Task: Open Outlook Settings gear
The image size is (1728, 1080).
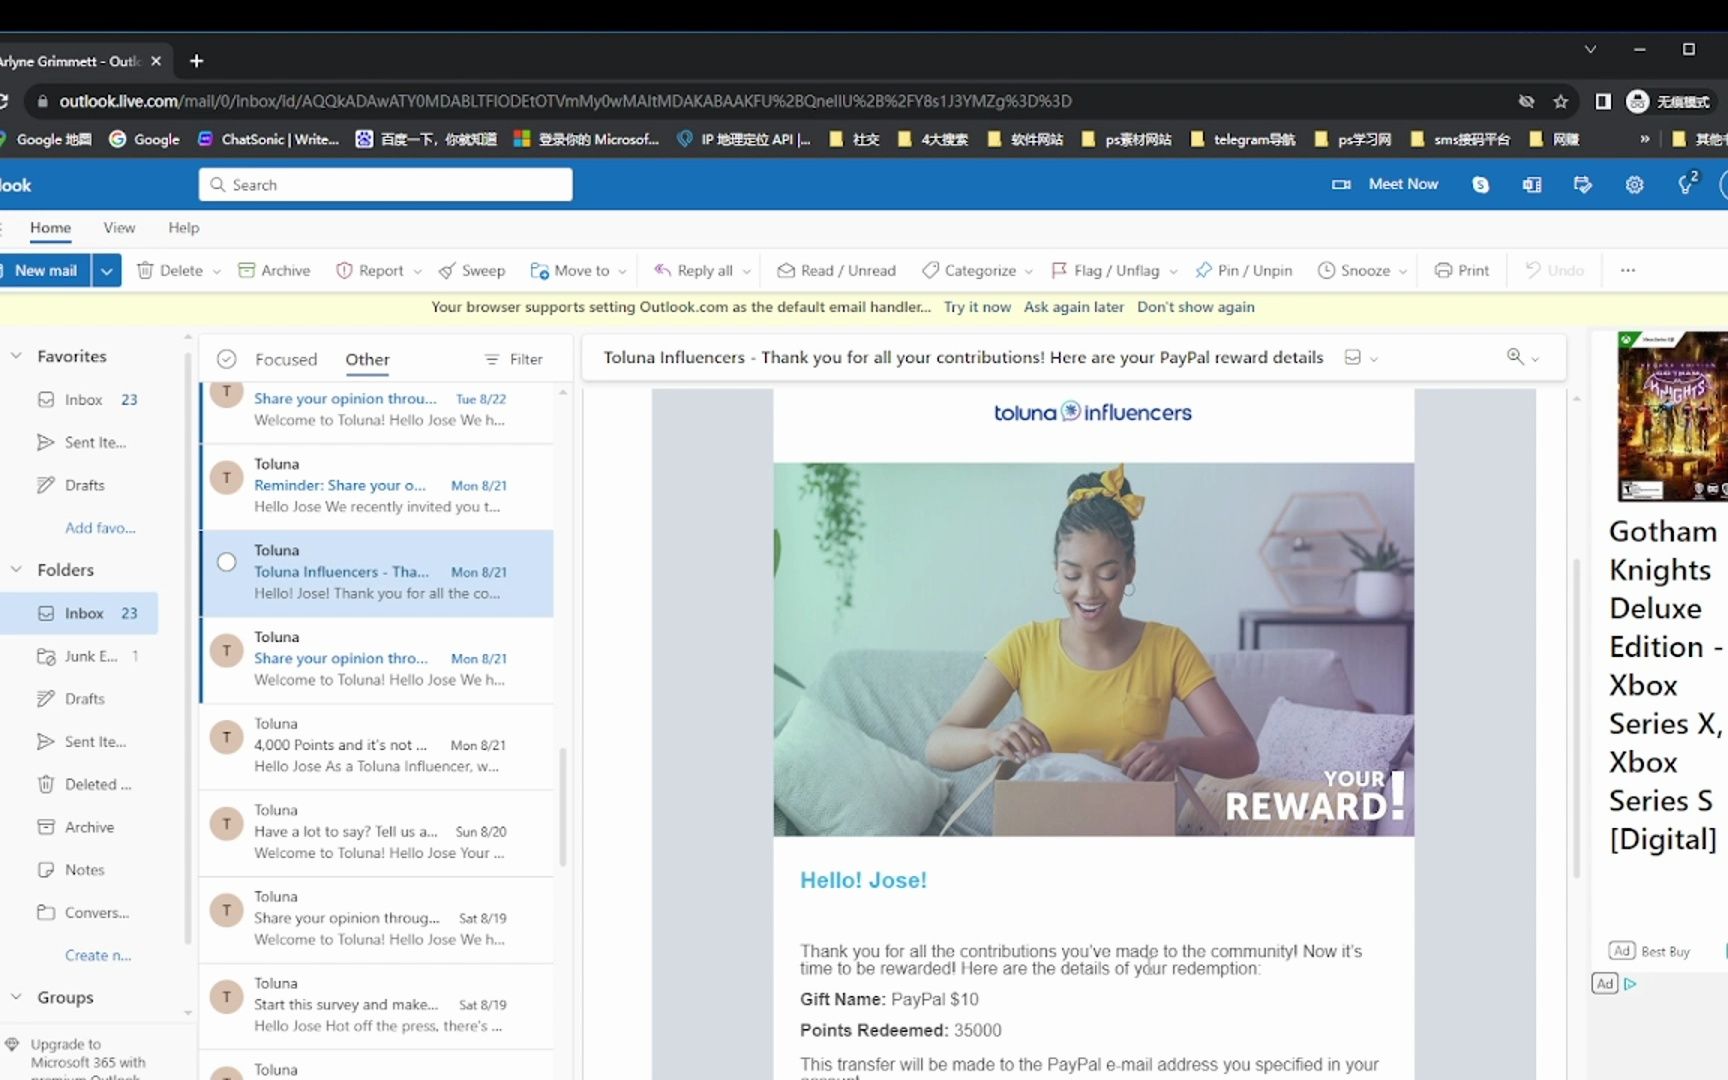Action: (x=1634, y=185)
